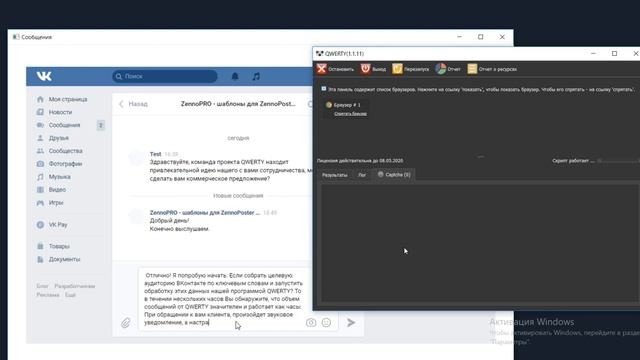
Task: Expand the Ещё footer menu
Action: click(70, 295)
